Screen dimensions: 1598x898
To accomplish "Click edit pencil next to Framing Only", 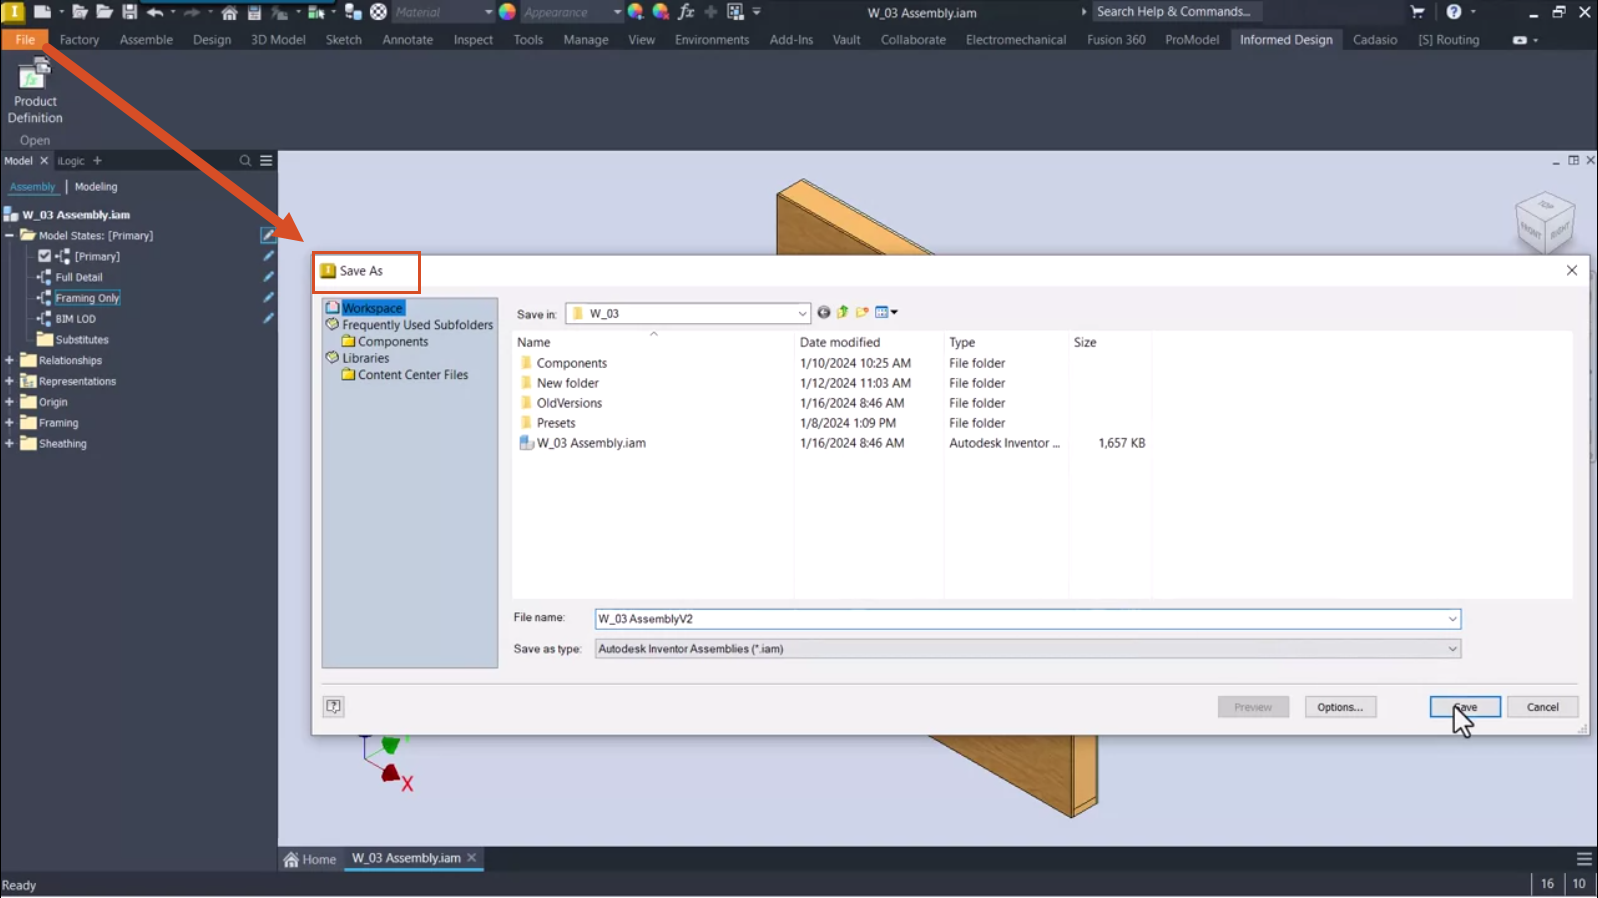I will point(268,297).
